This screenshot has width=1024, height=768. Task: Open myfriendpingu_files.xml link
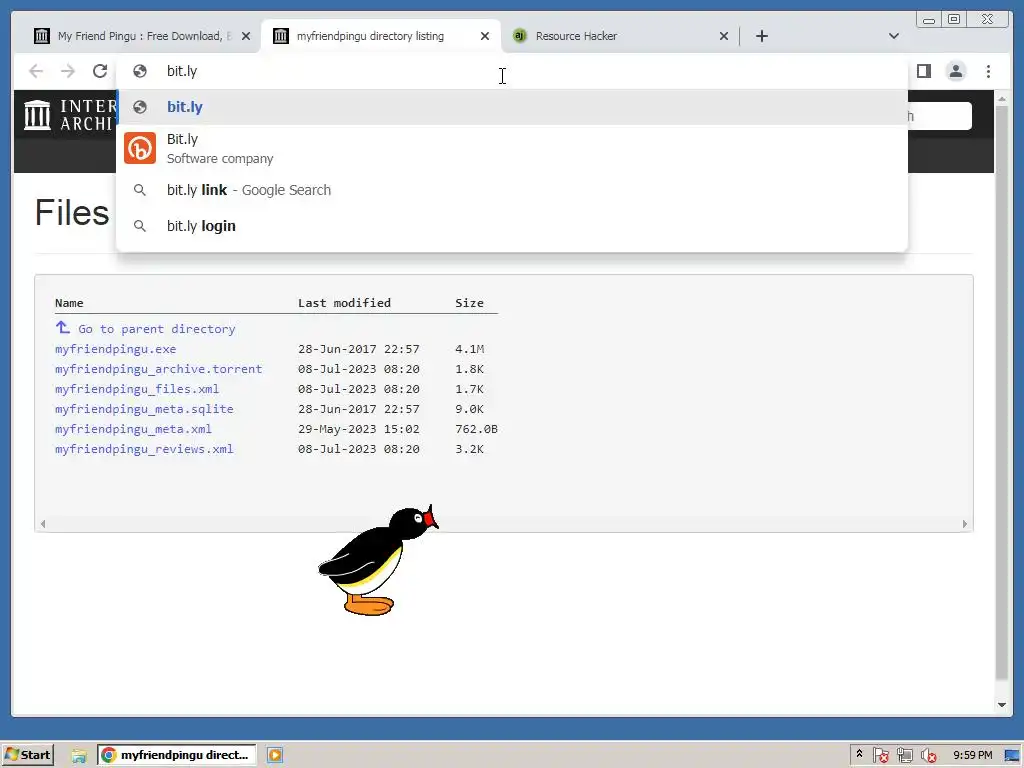[x=137, y=389]
